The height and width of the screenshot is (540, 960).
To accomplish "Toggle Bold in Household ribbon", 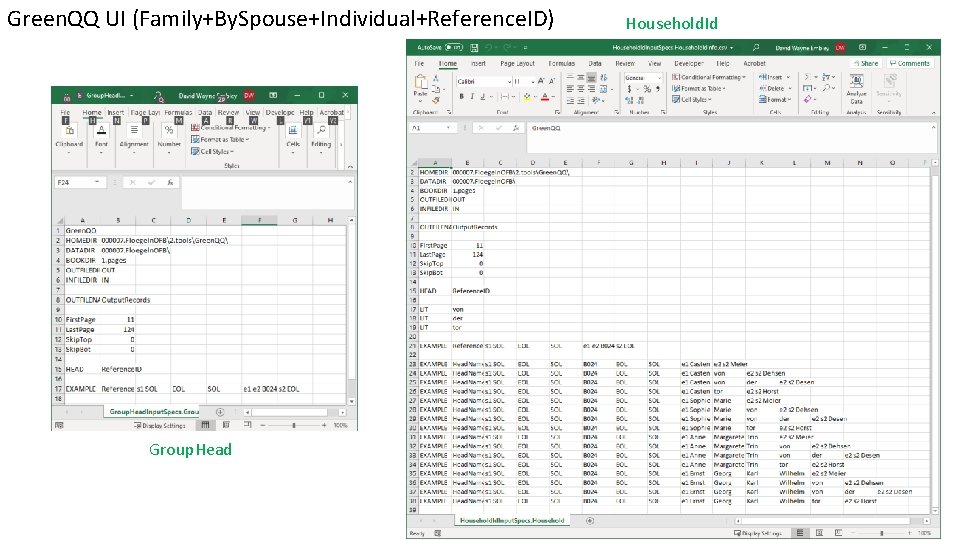I will pyautogui.click(x=461, y=97).
